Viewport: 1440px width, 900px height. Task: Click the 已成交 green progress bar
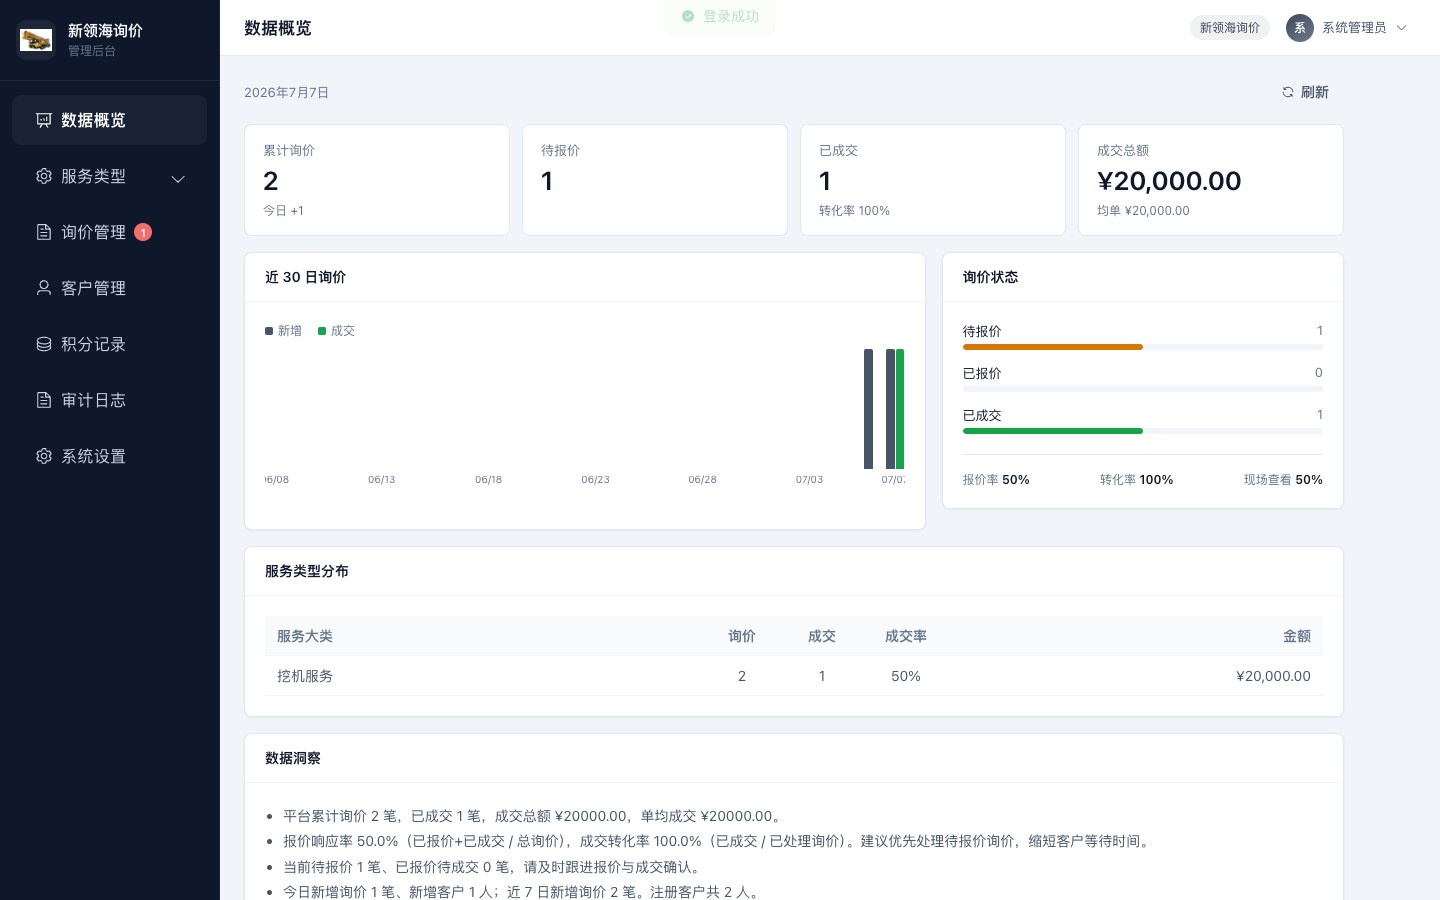tap(1052, 431)
